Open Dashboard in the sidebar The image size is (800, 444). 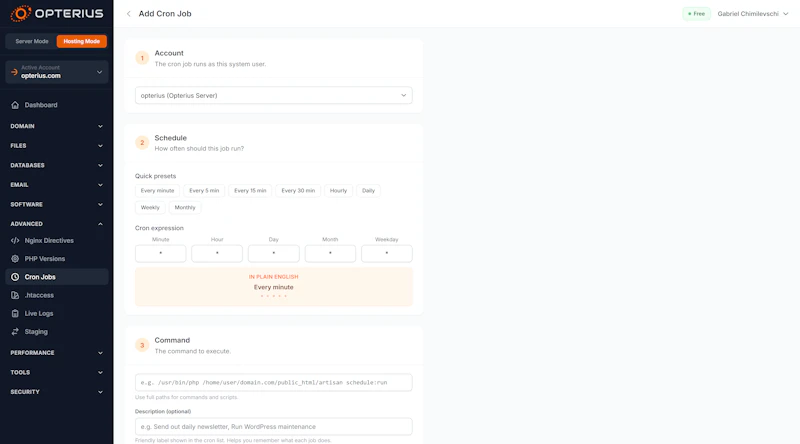57,105
